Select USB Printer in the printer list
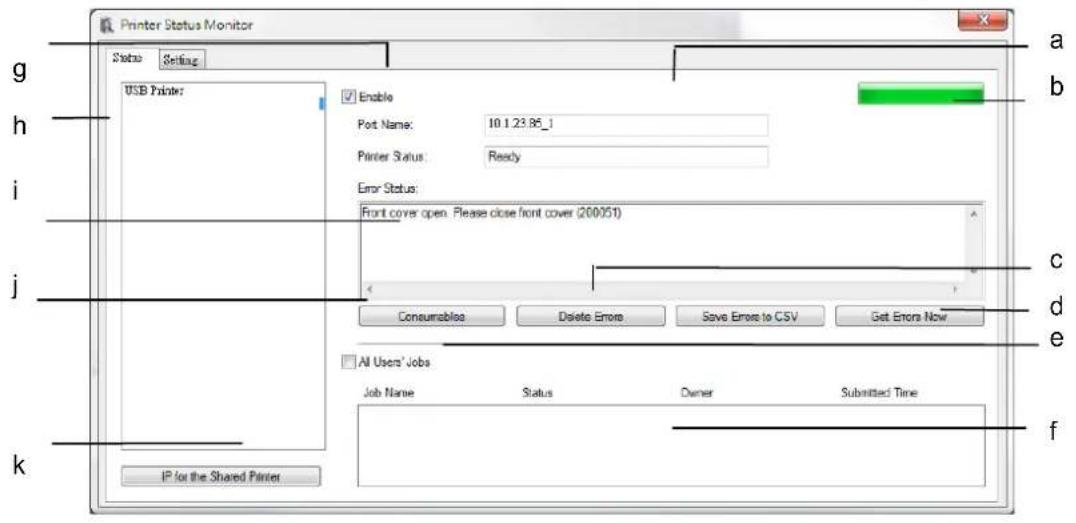 coord(153,90)
